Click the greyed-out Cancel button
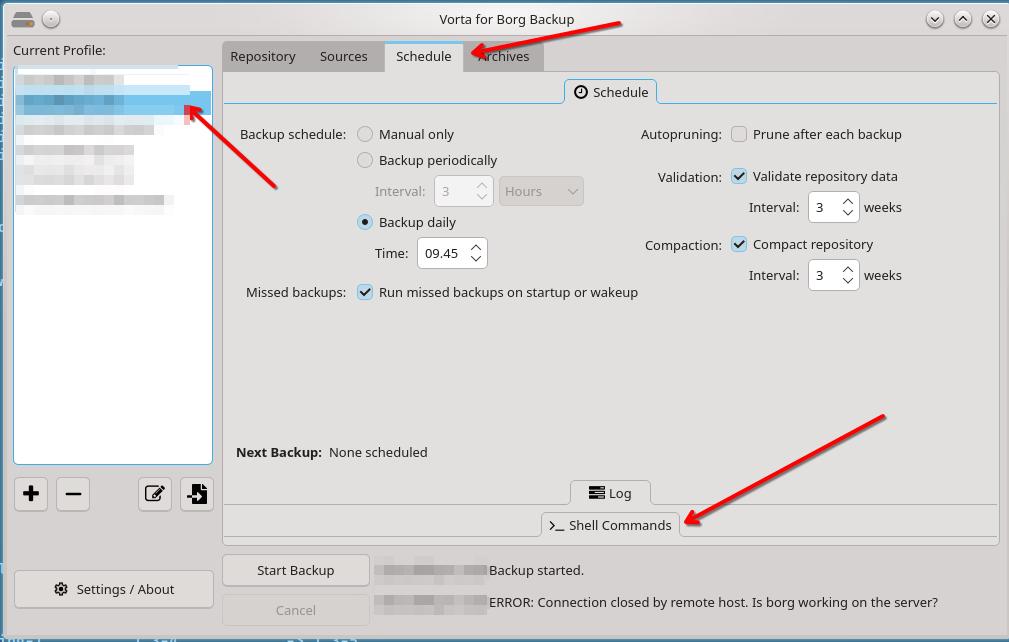Screen dimensions: 1009x642 (296, 610)
